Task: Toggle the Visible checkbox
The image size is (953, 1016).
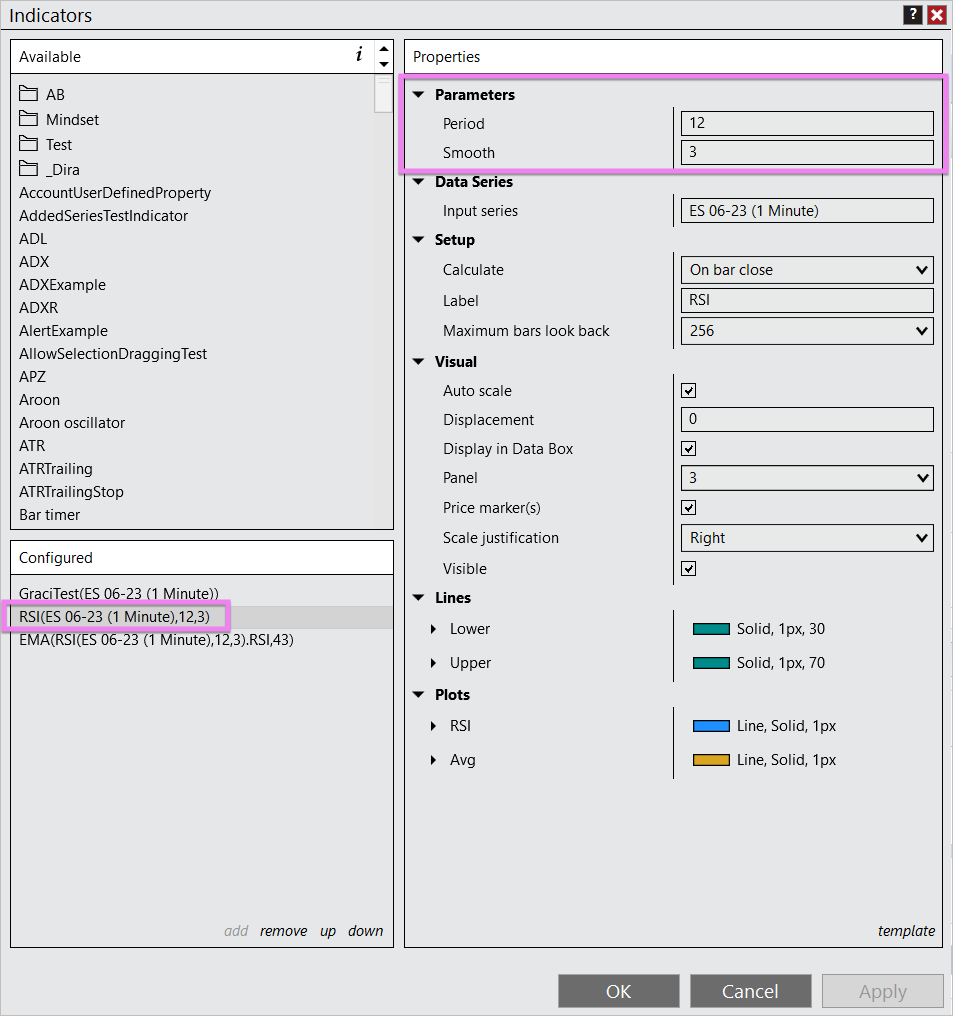Action: pyautogui.click(x=688, y=569)
